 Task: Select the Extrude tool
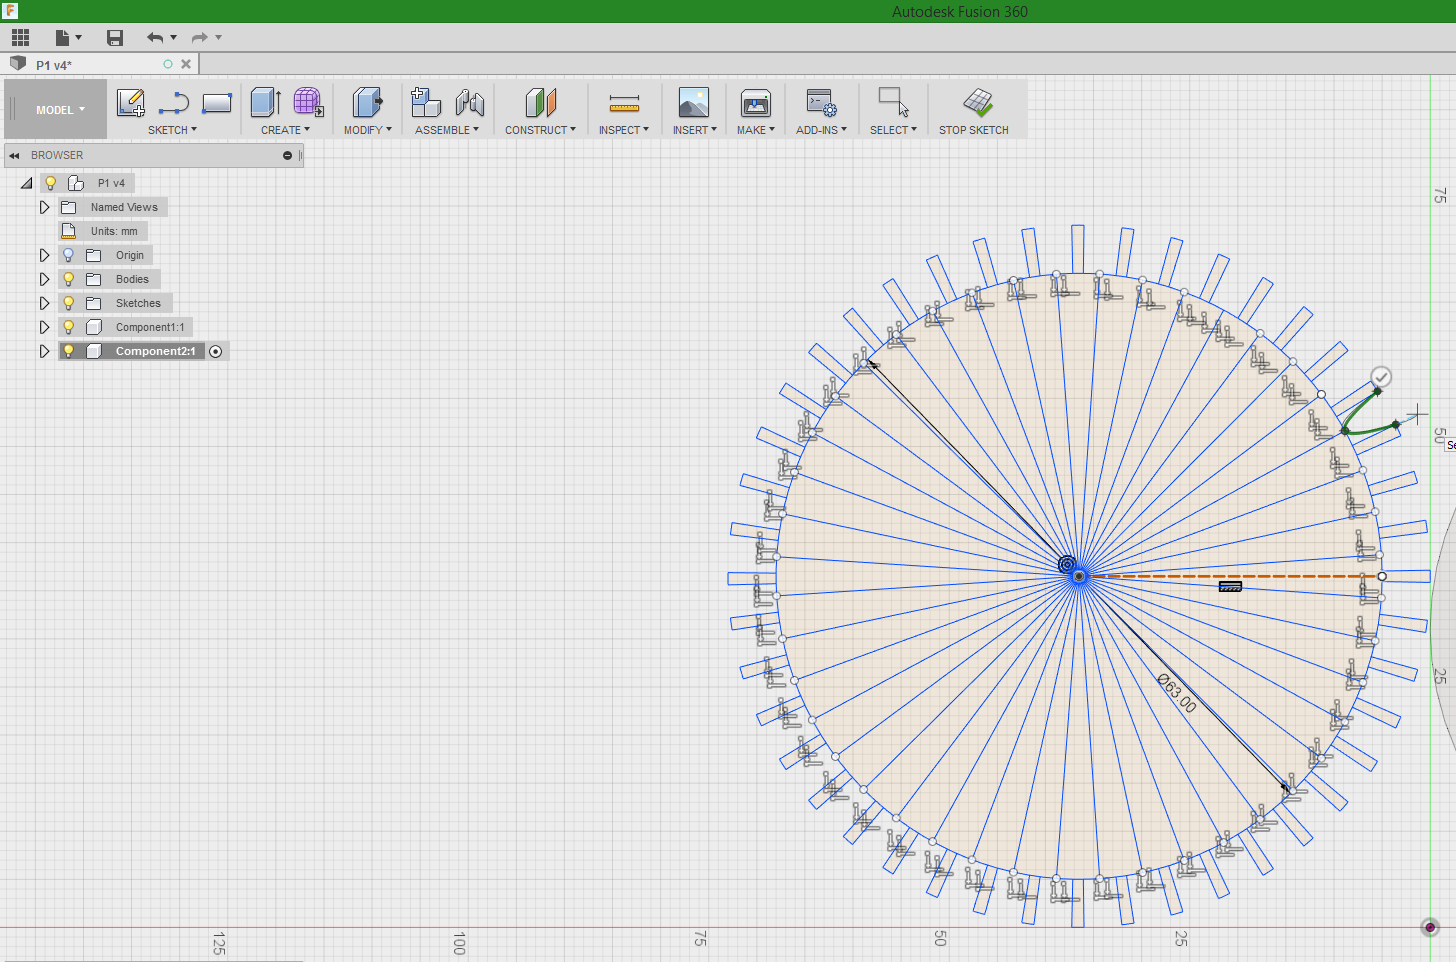[x=266, y=102]
